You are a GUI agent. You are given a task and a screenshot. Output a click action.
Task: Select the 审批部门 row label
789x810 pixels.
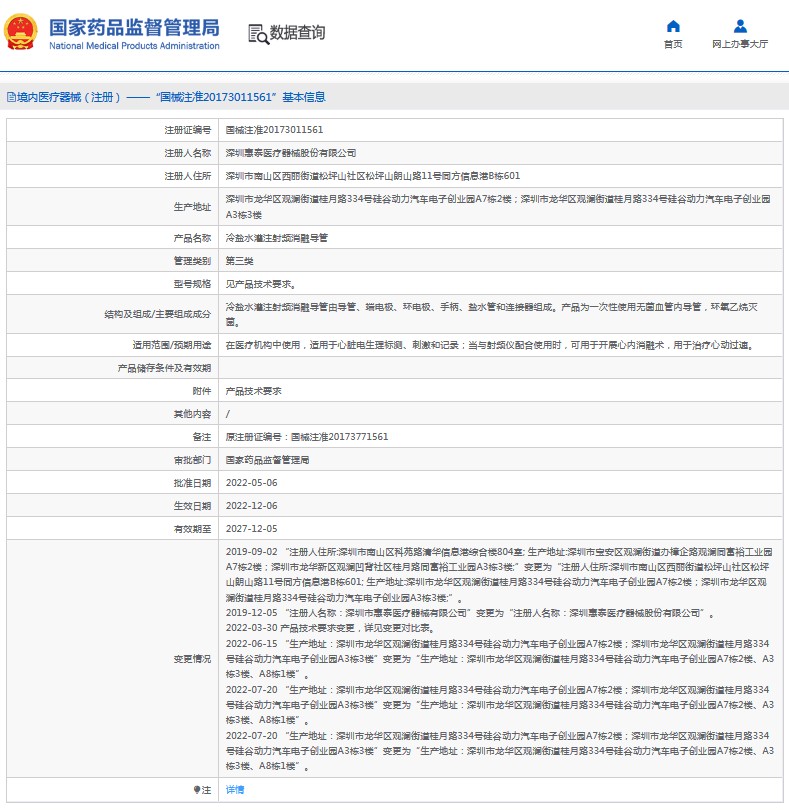coord(192,460)
